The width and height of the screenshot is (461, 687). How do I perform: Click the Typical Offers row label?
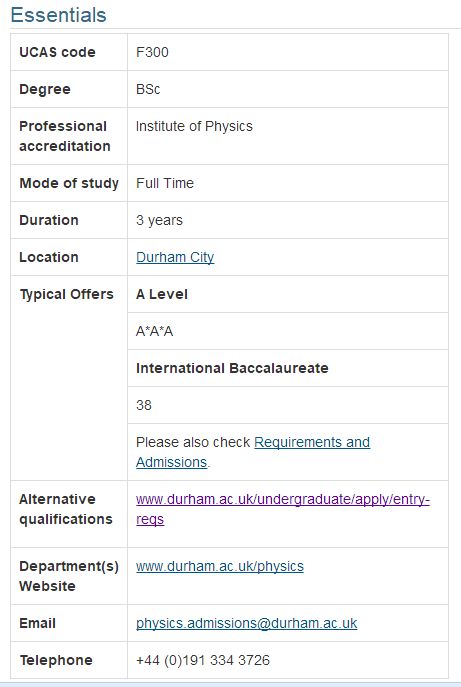pyautogui.click(x=67, y=294)
